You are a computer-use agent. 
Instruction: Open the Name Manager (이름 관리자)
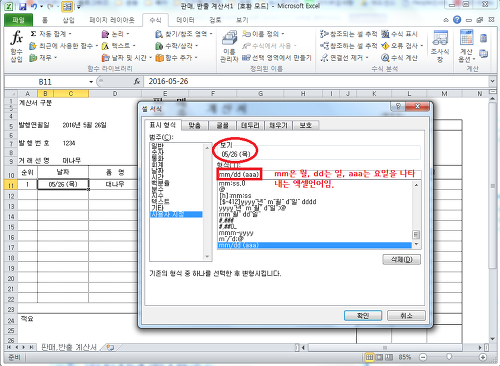click(x=229, y=46)
